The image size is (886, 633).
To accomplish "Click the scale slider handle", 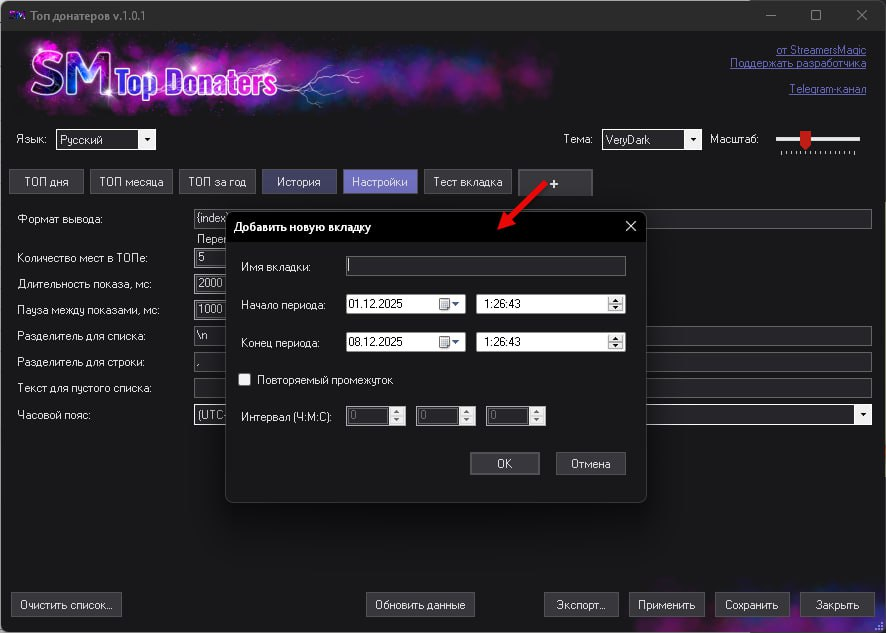I will (x=805, y=139).
